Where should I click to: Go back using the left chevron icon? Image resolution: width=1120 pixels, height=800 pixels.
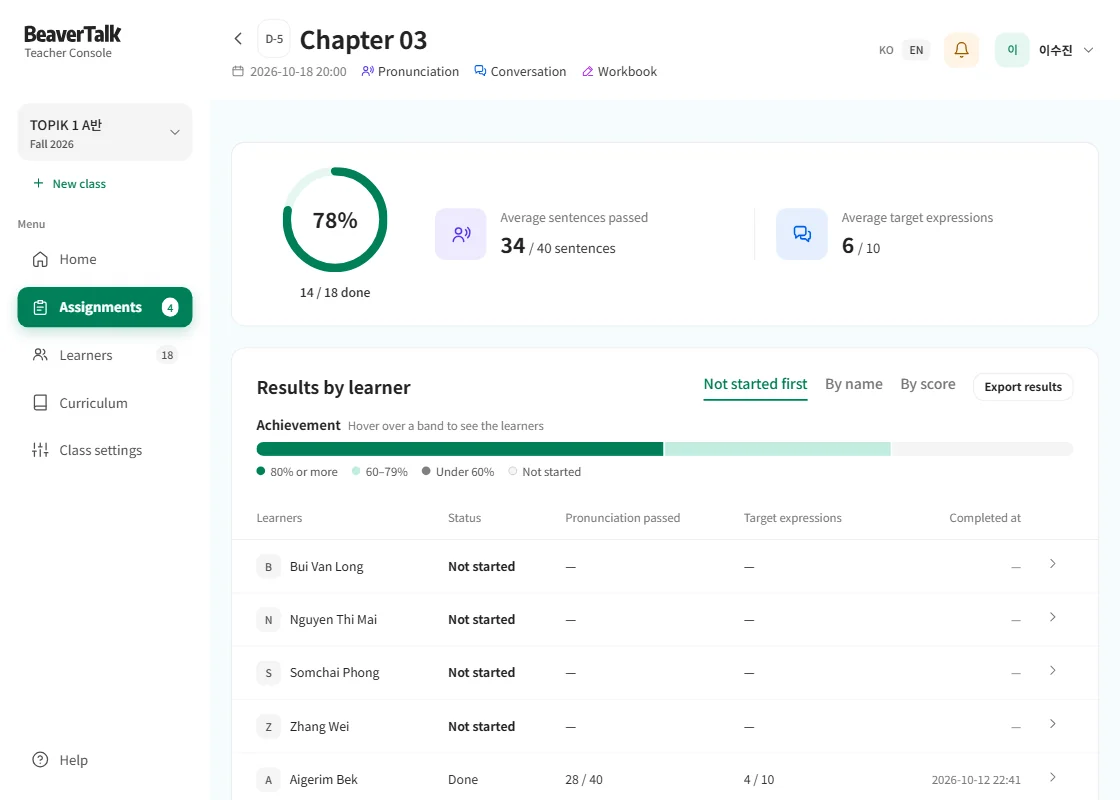point(239,39)
